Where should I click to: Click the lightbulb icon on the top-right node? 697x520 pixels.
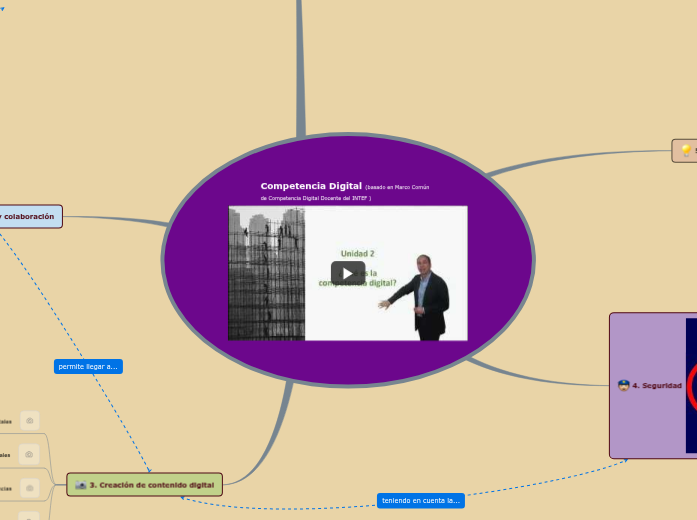pos(686,150)
